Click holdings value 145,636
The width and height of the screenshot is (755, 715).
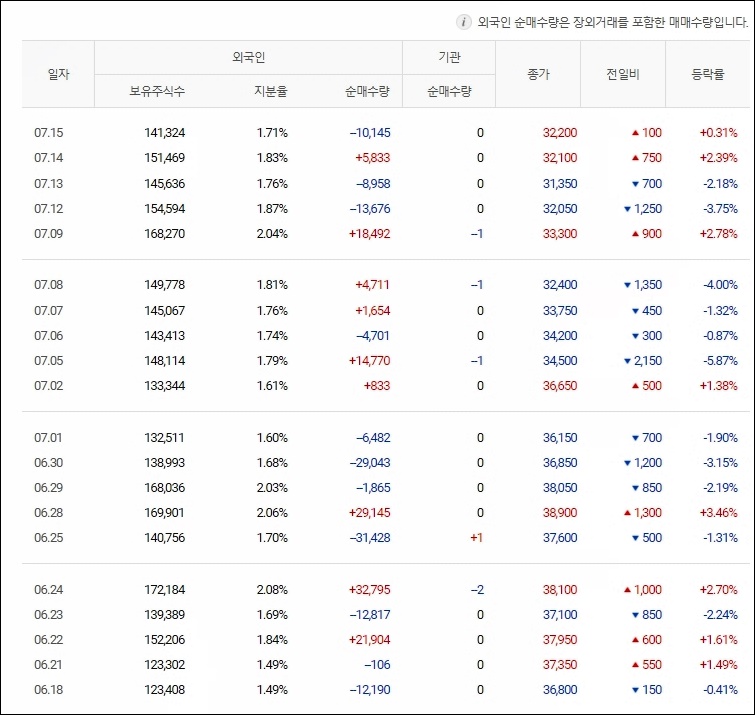click(x=165, y=184)
